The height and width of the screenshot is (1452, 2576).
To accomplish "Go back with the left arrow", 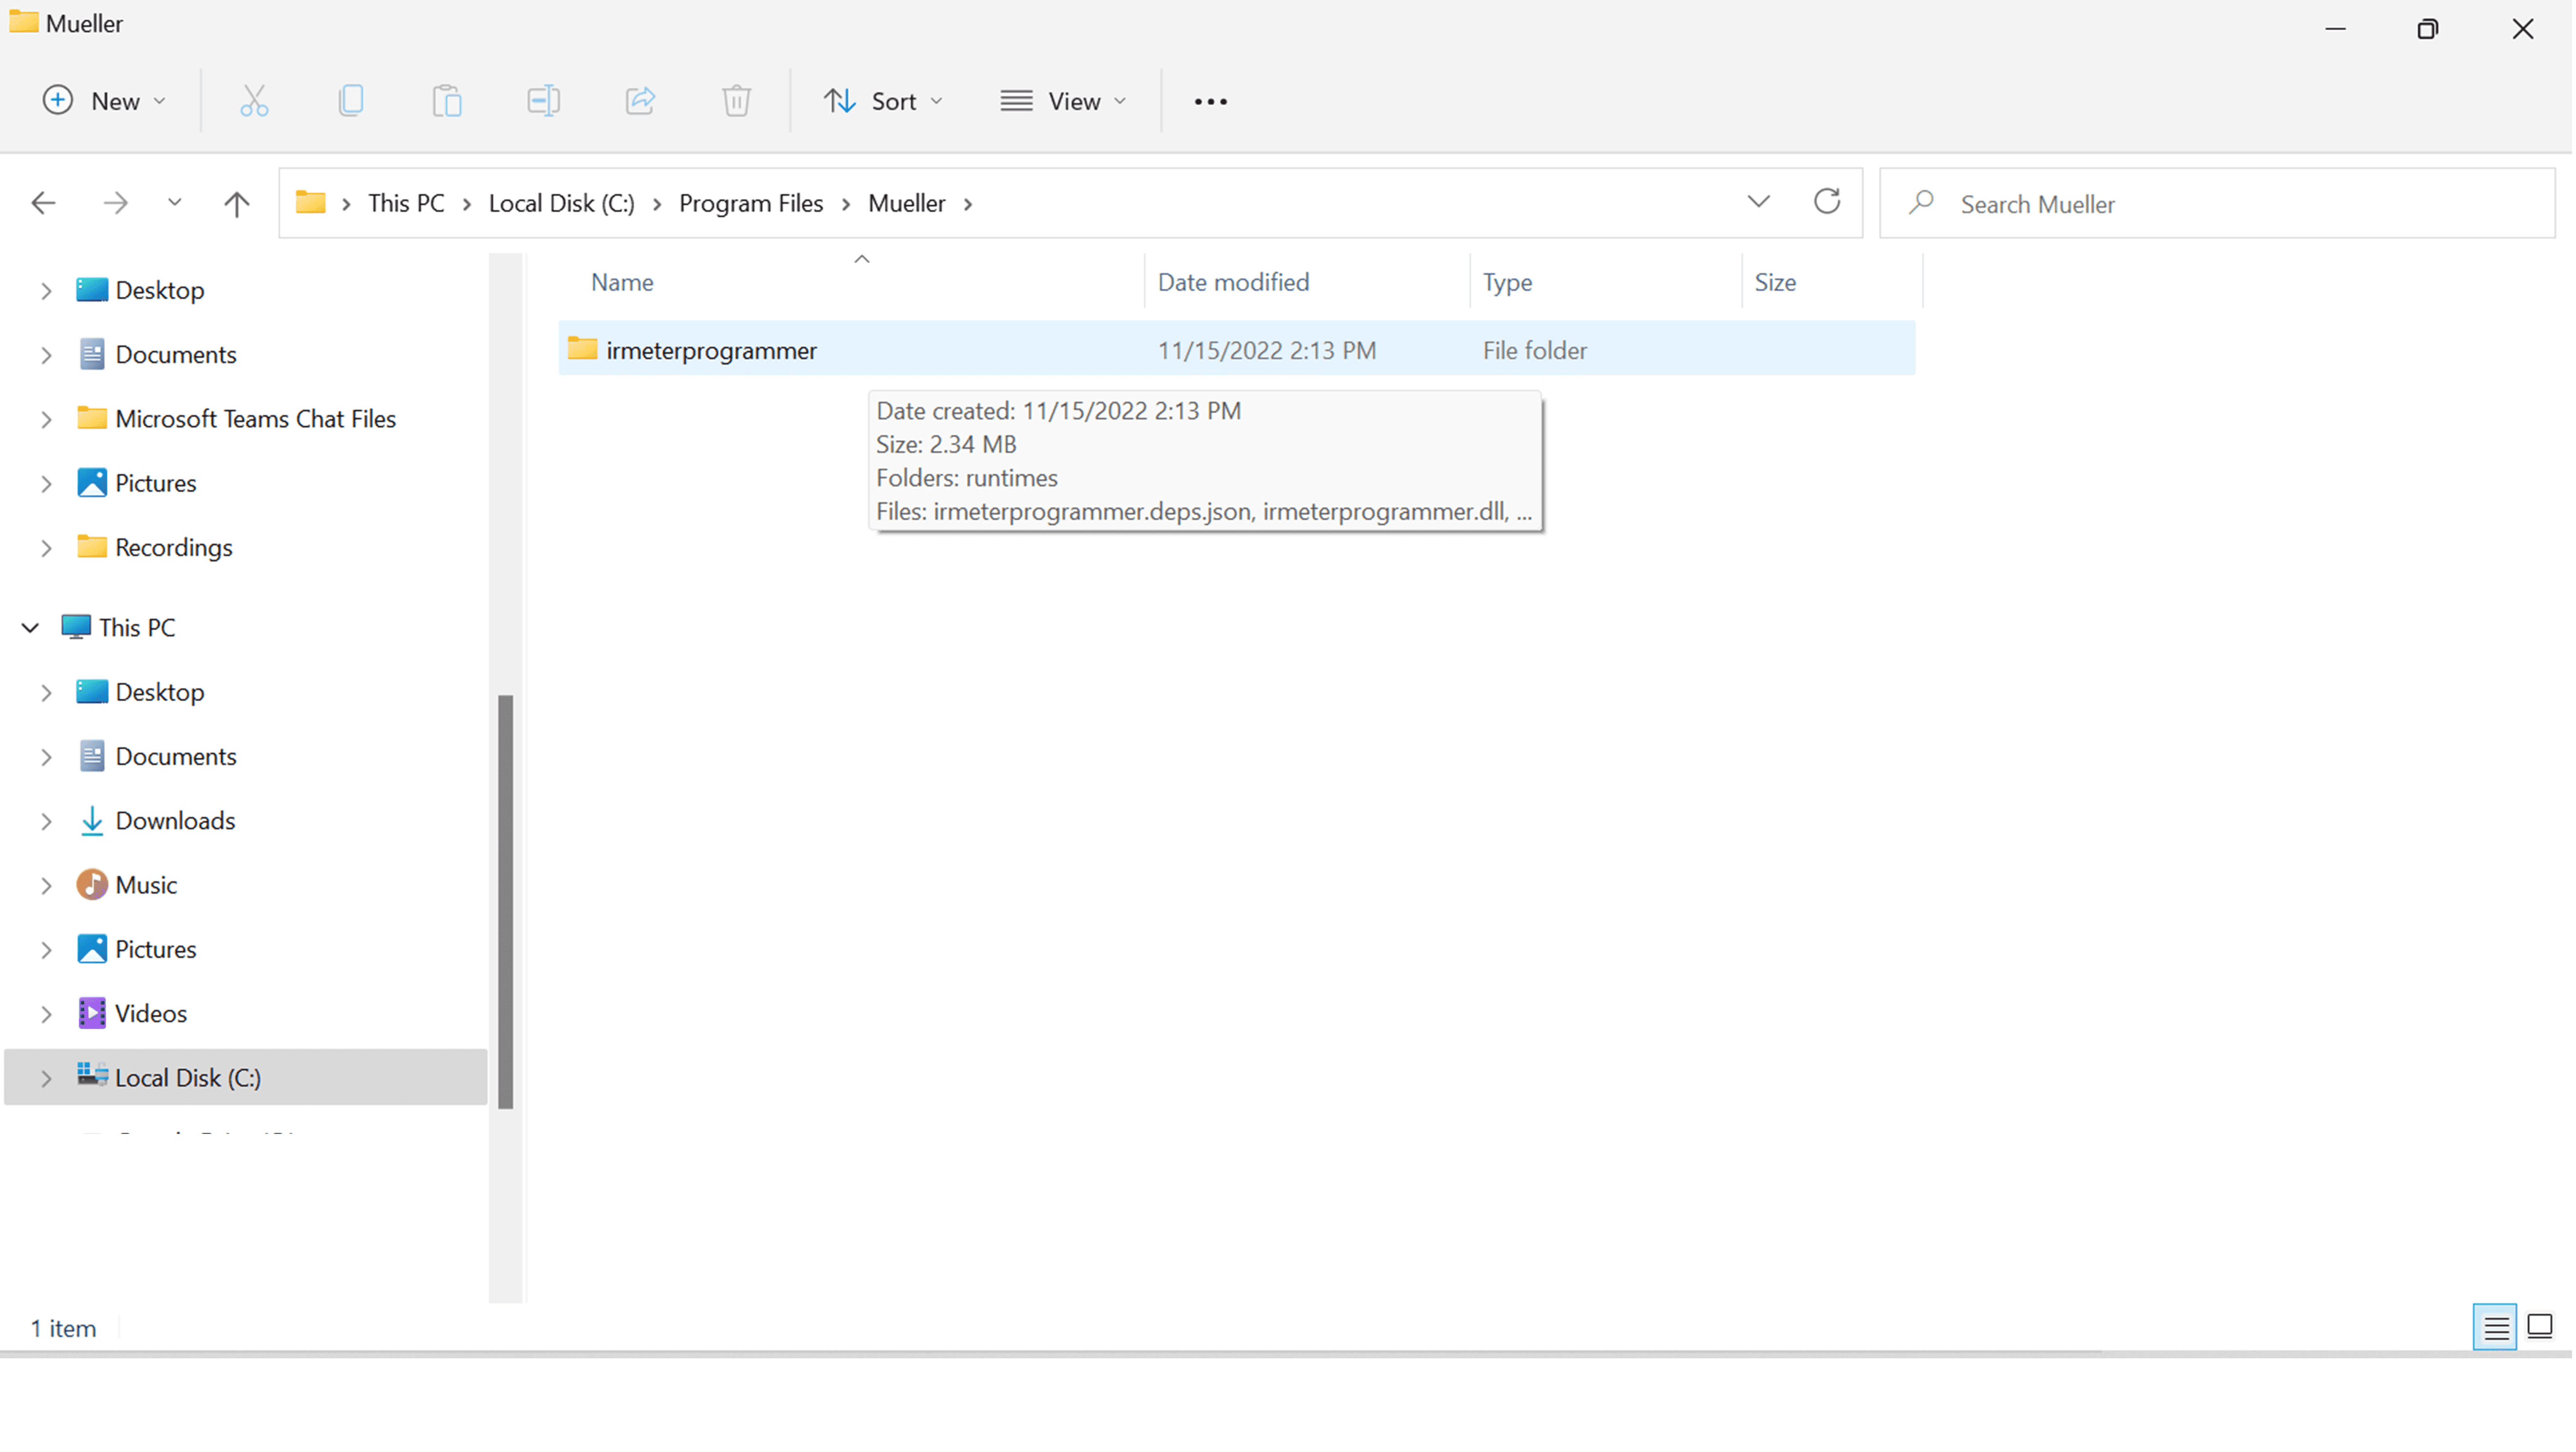I will point(43,204).
